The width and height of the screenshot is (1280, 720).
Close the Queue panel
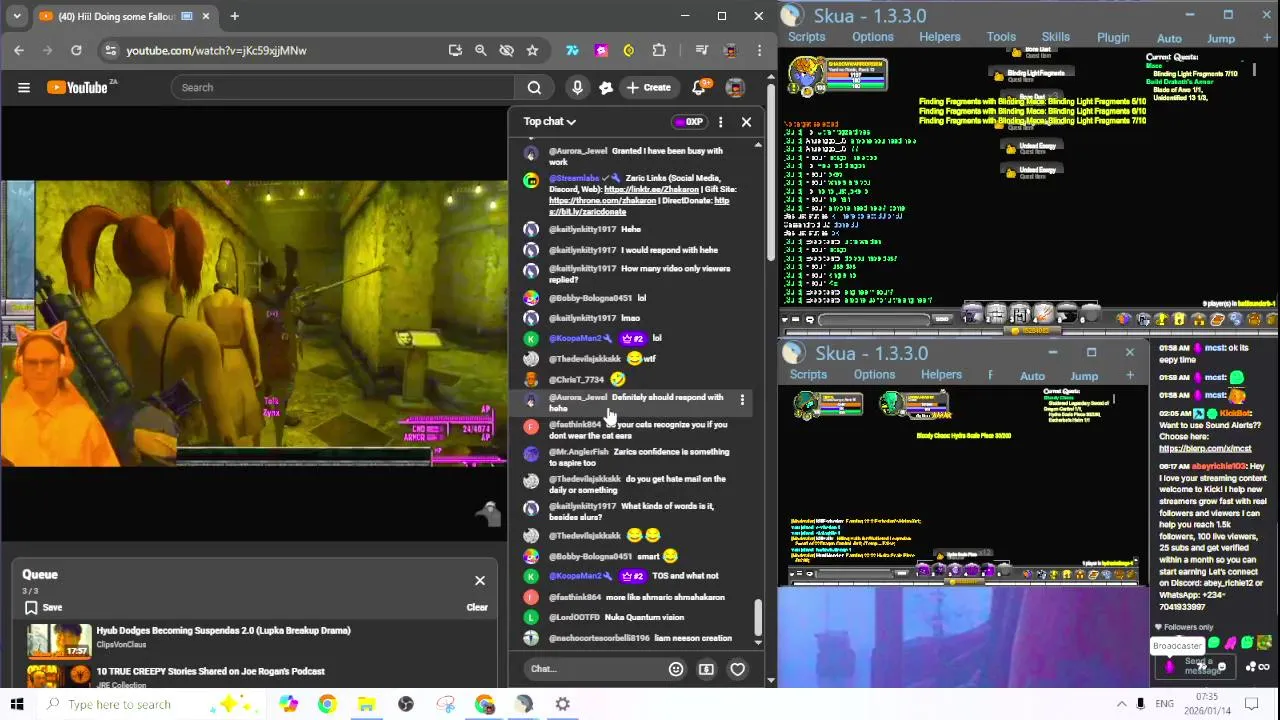480,580
